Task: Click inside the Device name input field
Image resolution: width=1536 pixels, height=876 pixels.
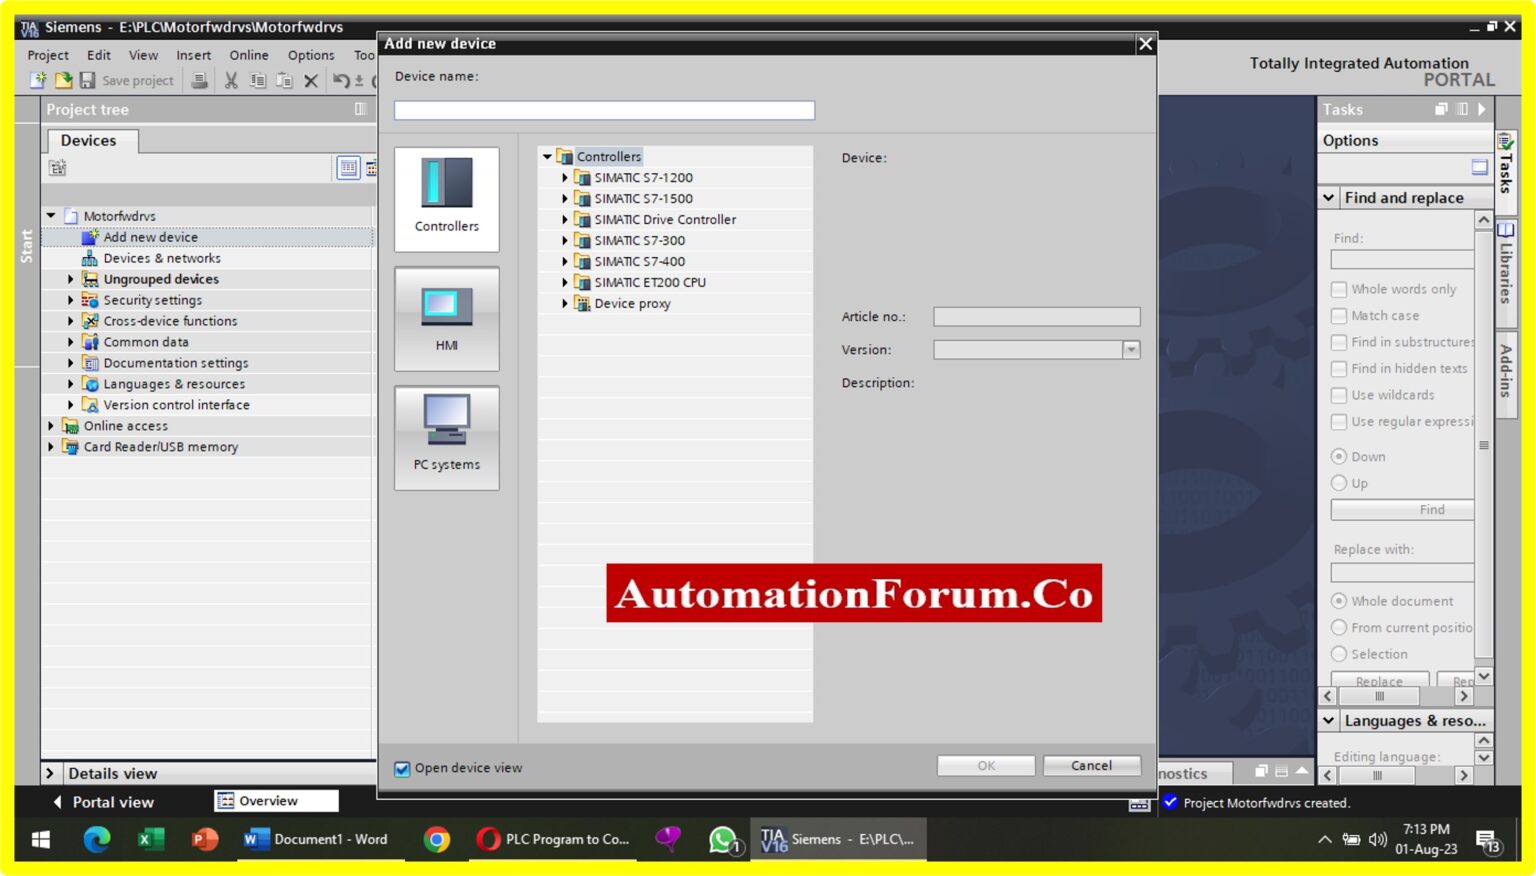Action: (x=603, y=110)
